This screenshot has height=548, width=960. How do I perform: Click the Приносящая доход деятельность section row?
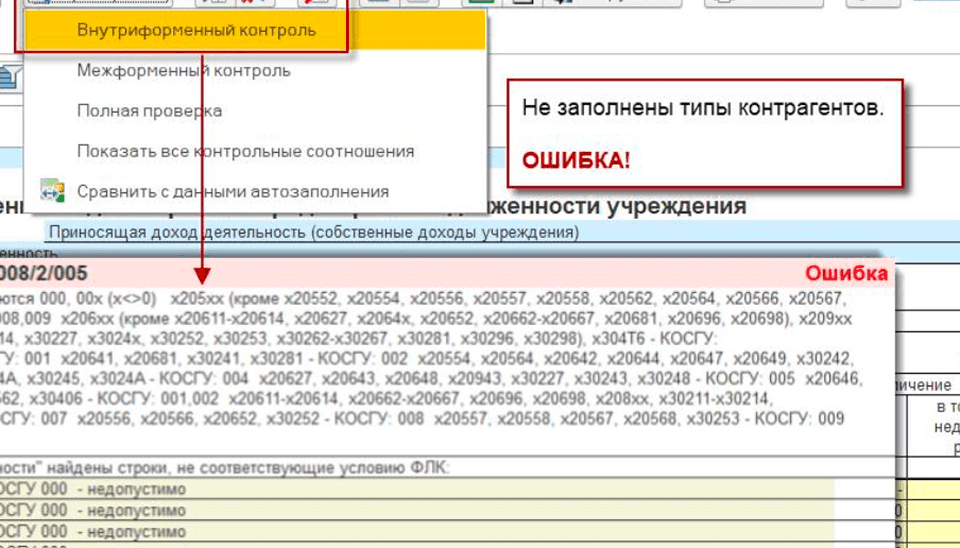313,233
